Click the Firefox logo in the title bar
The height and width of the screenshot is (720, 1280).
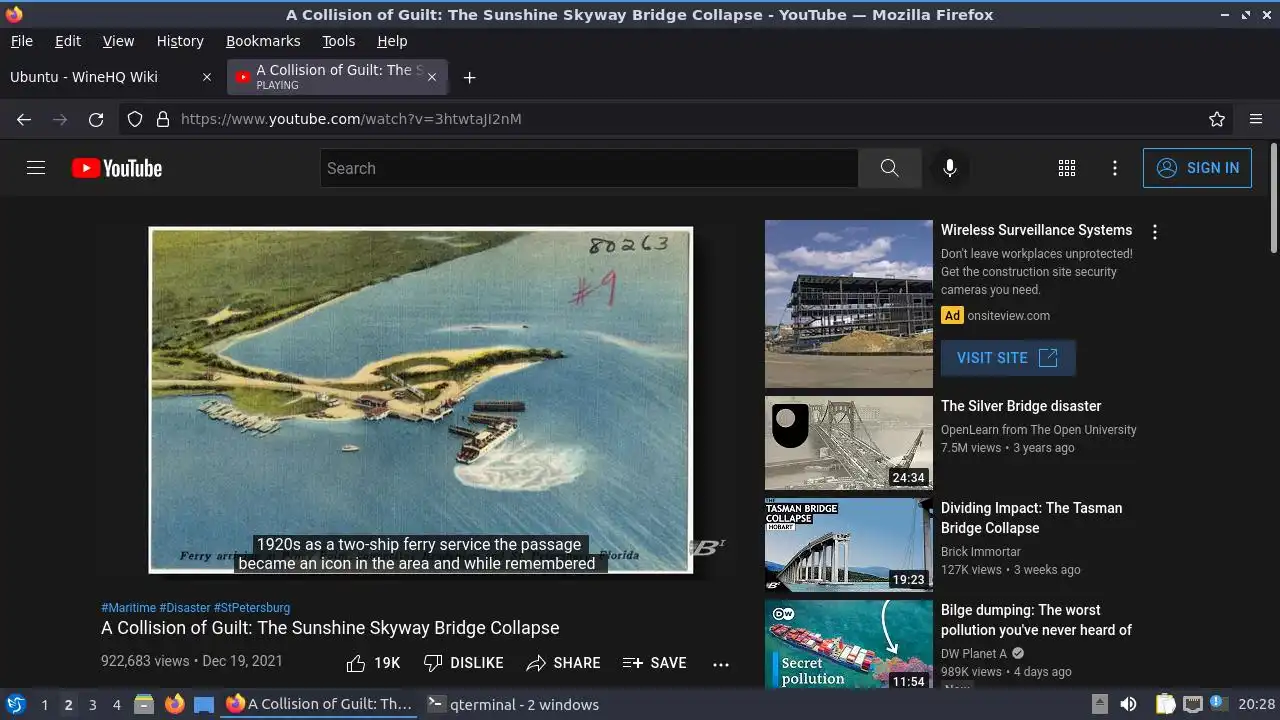click(x=14, y=14)
